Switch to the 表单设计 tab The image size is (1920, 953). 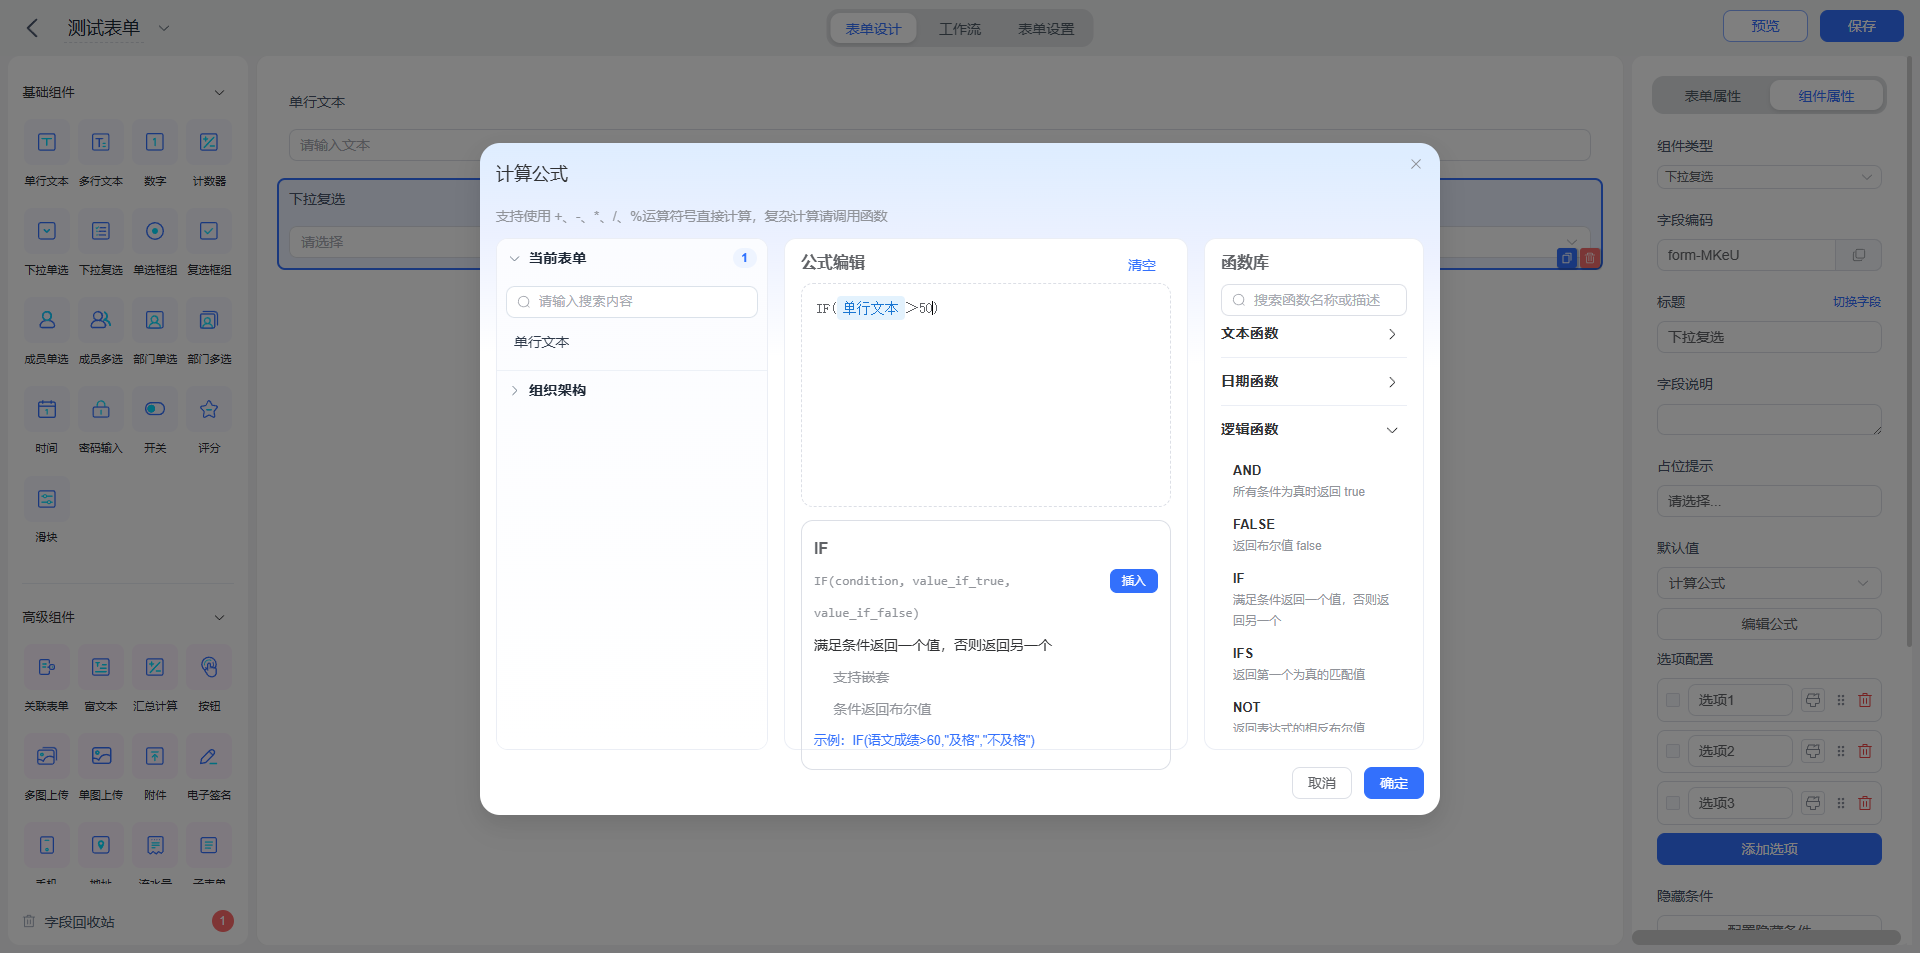point(873,29)
